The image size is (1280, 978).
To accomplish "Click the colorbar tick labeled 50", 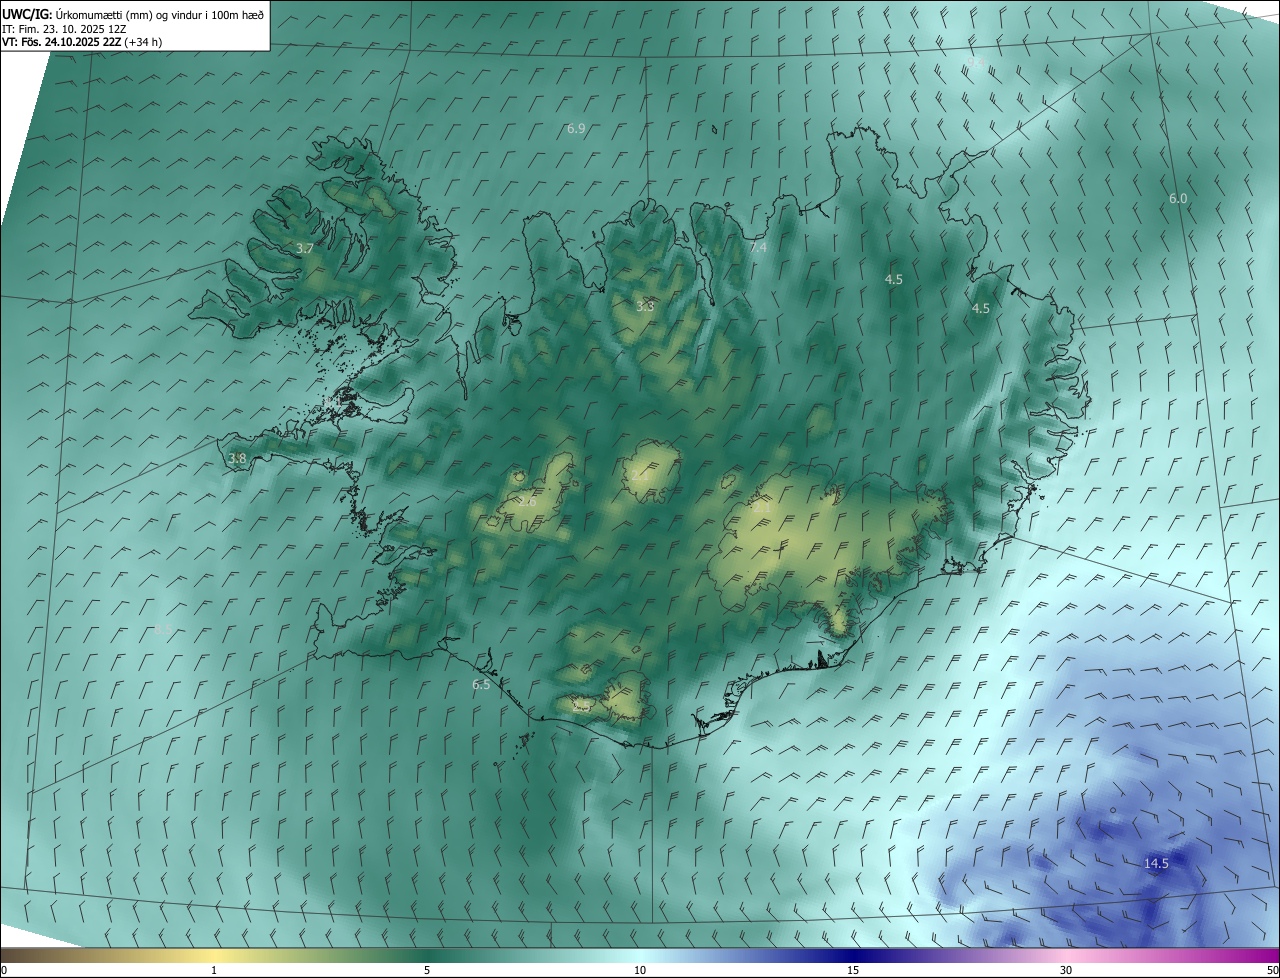I will [x=1272, y=970].
